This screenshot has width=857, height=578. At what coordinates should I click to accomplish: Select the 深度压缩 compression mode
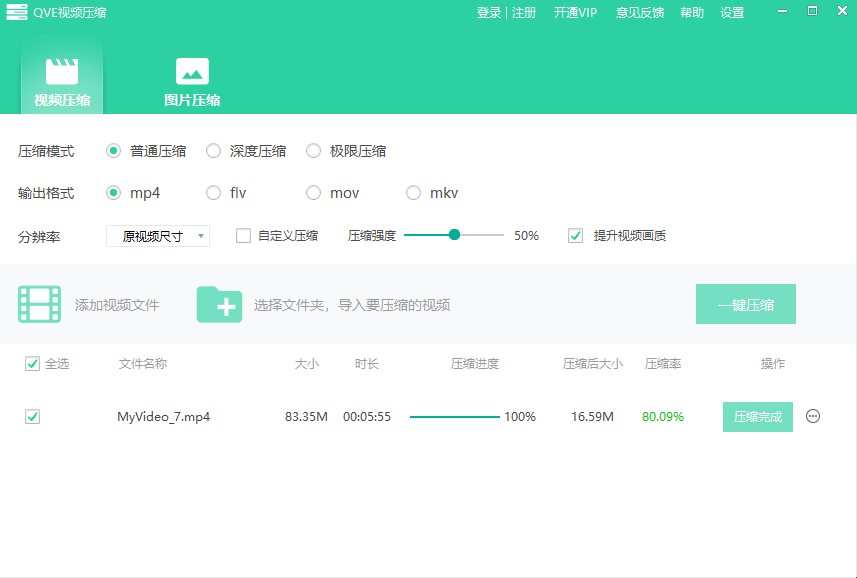(214, 151)
